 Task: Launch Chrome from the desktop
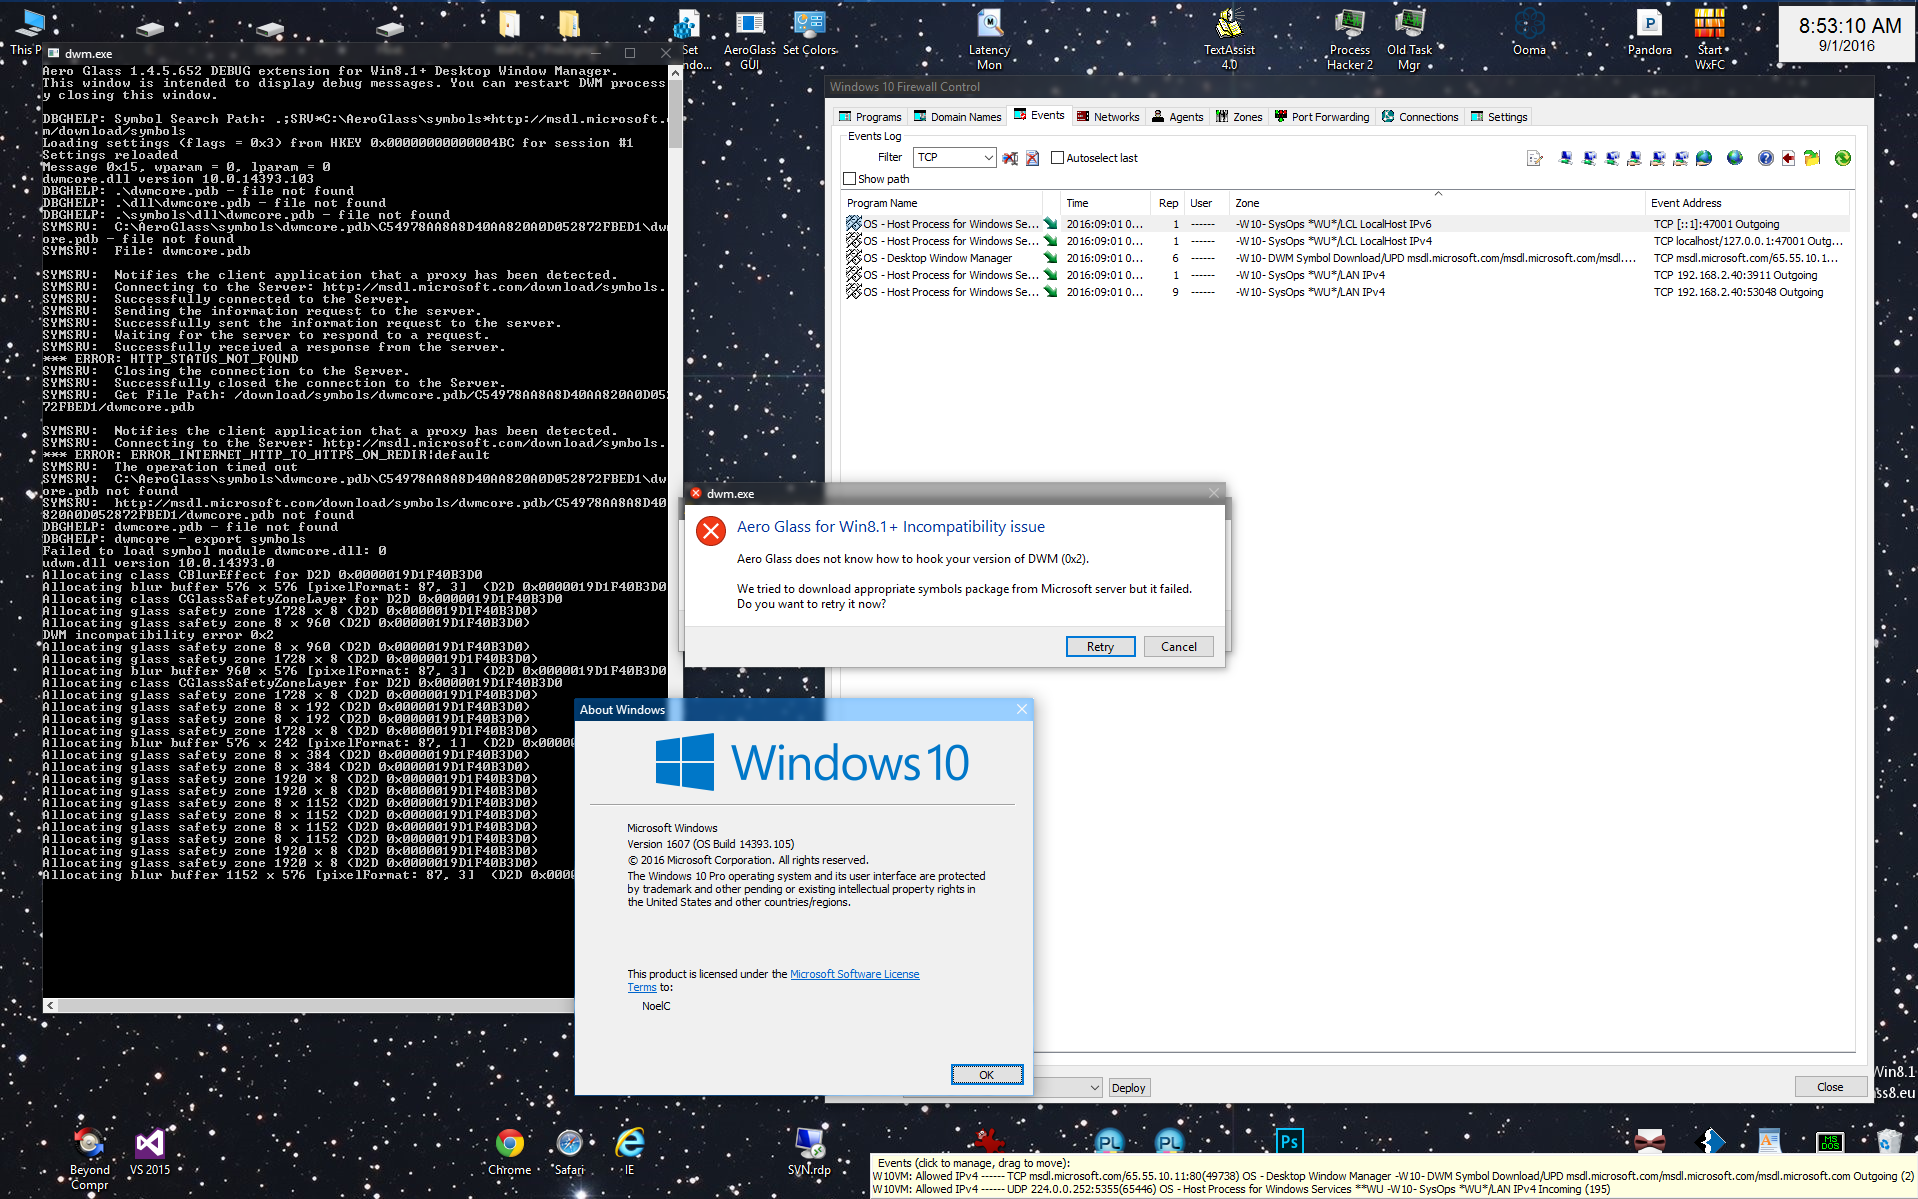(510, 1152)
